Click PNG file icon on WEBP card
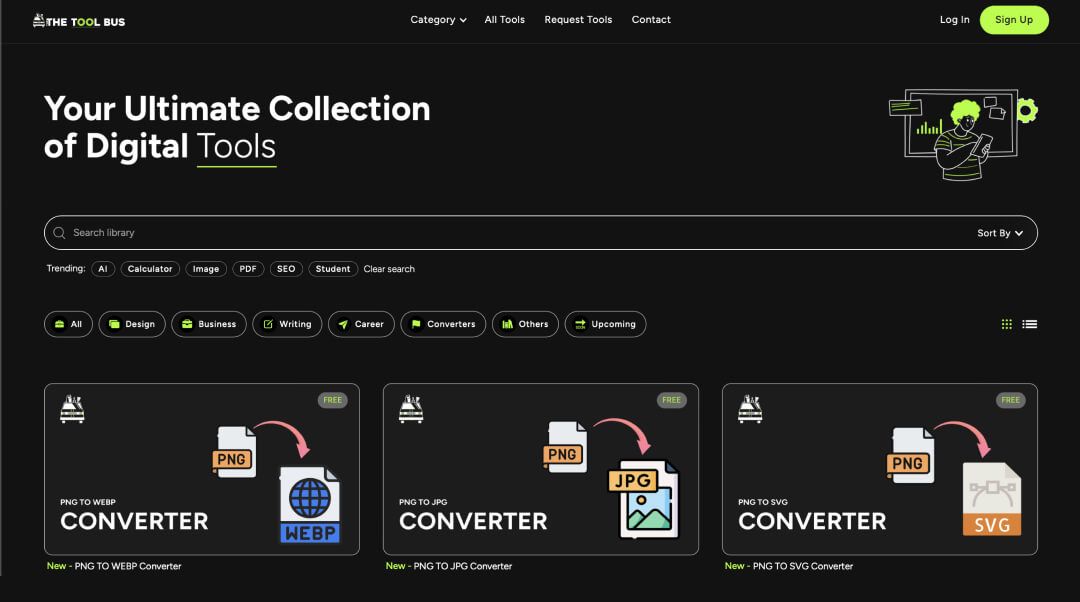1080x602 pixels. point(235,453)
